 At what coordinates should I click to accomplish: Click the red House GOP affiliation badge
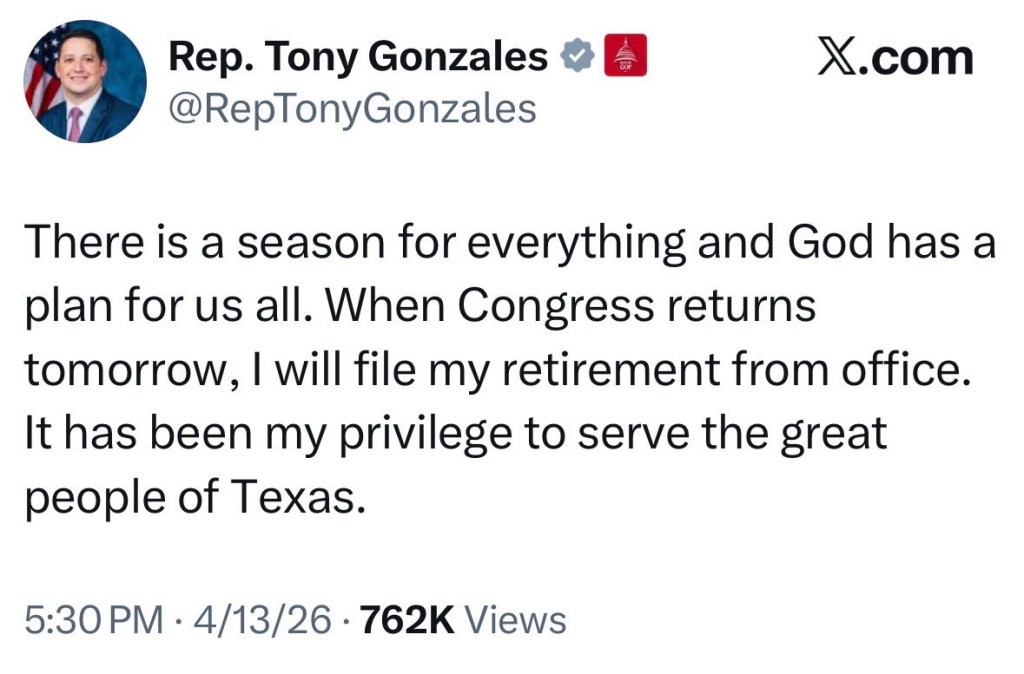[627, 56]
